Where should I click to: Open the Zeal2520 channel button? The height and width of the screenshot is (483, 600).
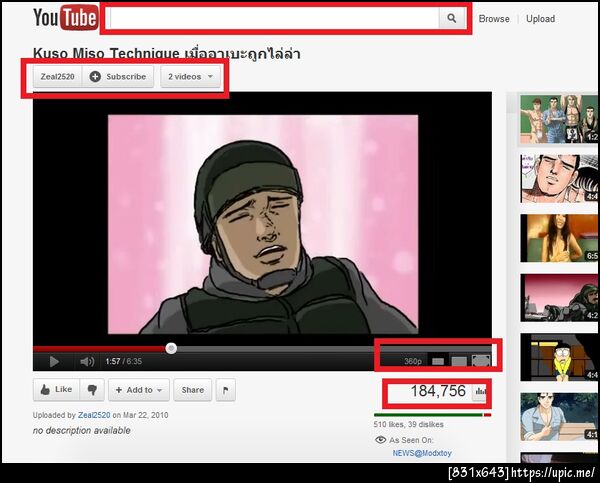click(x=57, y=77)
